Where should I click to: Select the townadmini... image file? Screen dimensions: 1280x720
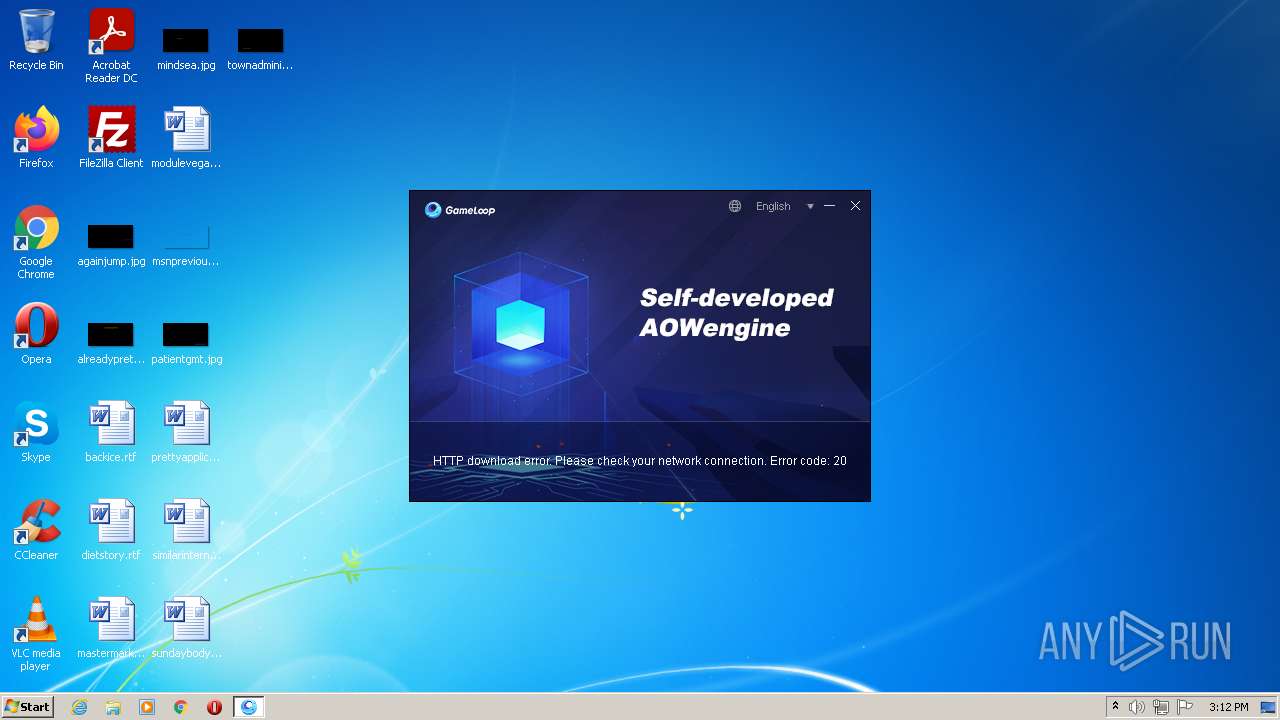tap(260, 49)
